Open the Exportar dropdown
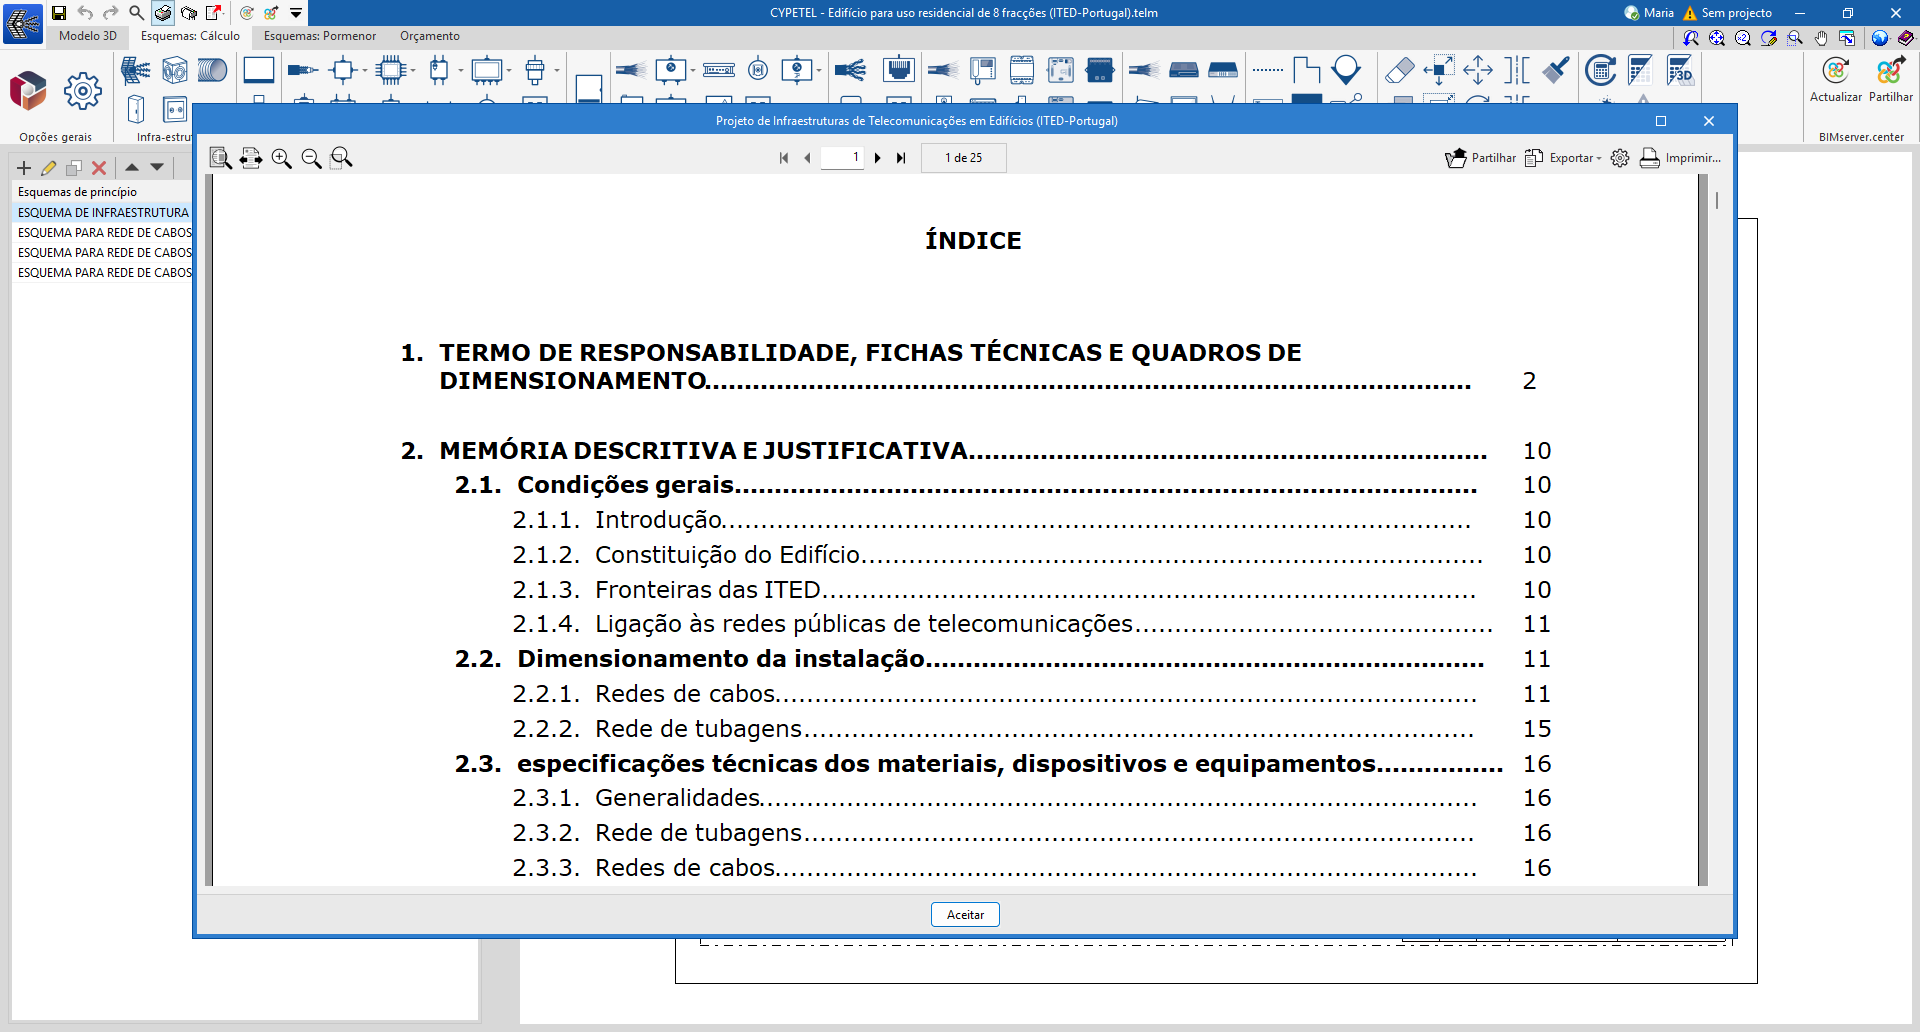 tap(1564, 158)
